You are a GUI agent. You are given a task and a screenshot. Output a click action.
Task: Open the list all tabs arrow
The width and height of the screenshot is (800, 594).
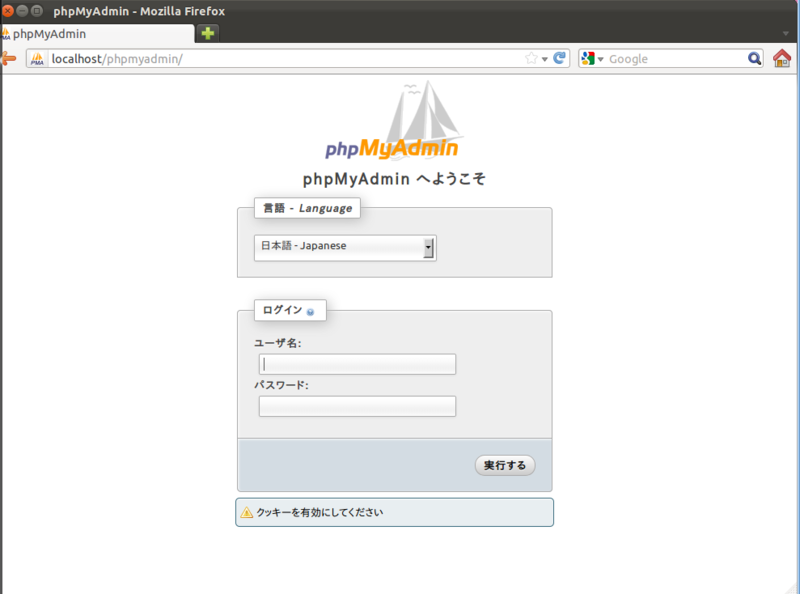click(x=786, y=34)
